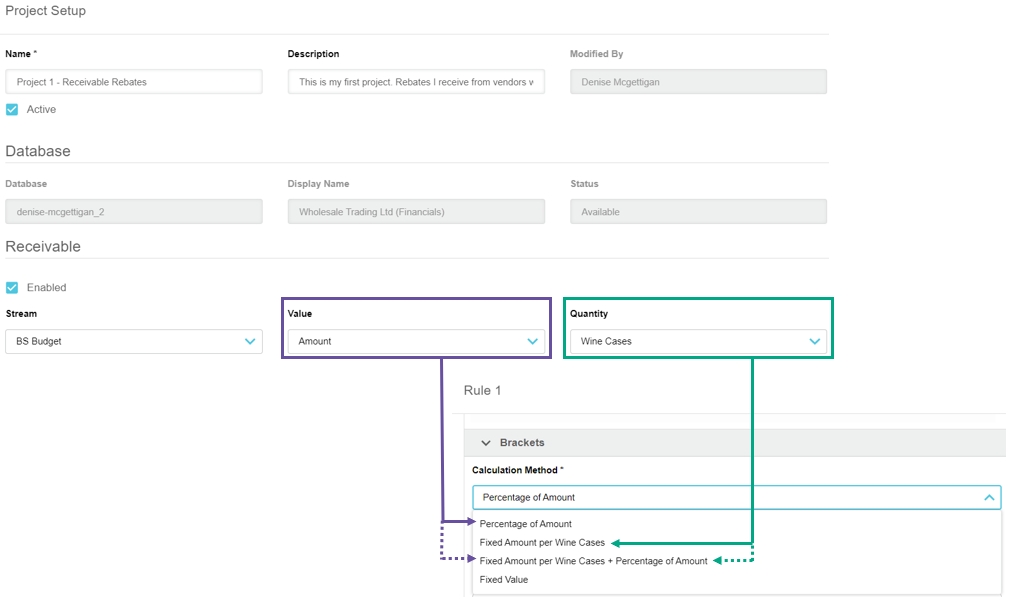The height and width of the screenshot is (605, 1011).
Task: Collapse the Calculation Method dropdown arrow
Action: point(988,497)
